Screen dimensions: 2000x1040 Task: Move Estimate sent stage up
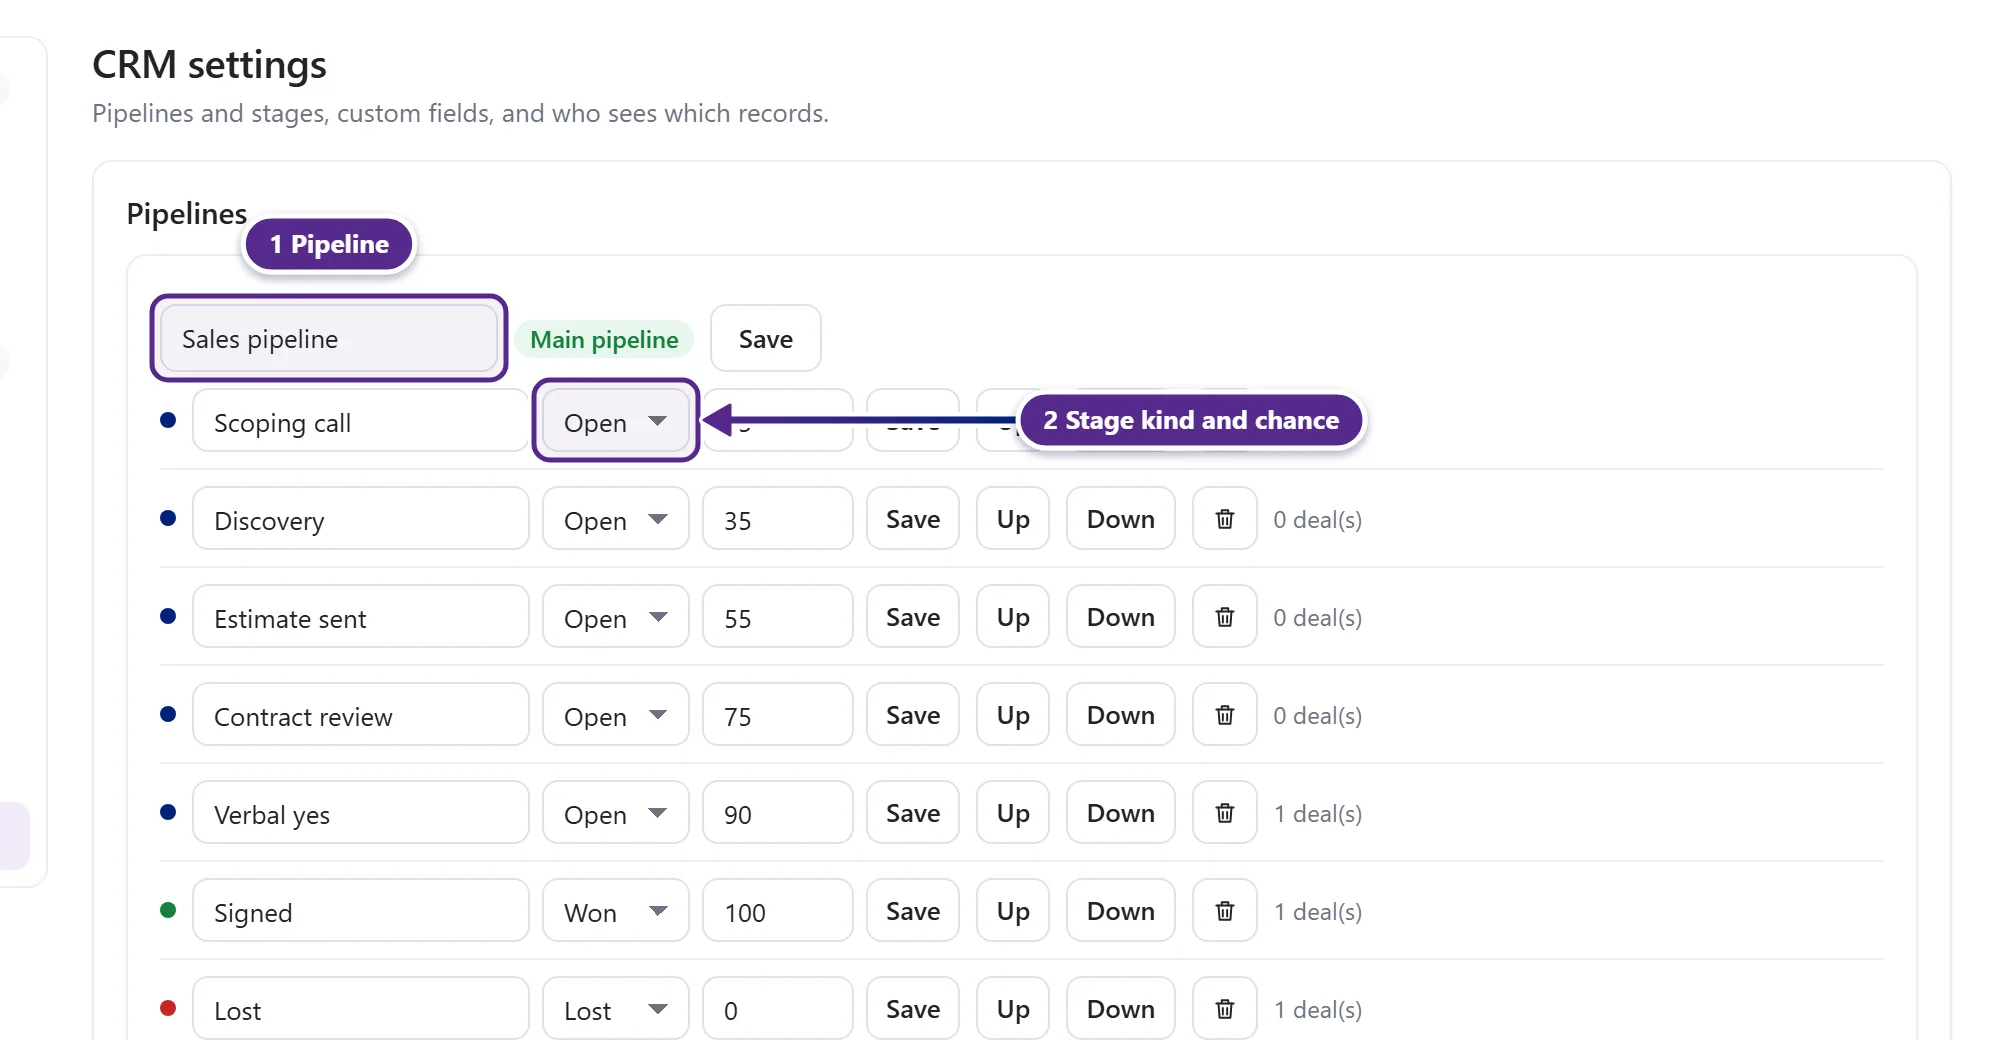pos(1012,617)
